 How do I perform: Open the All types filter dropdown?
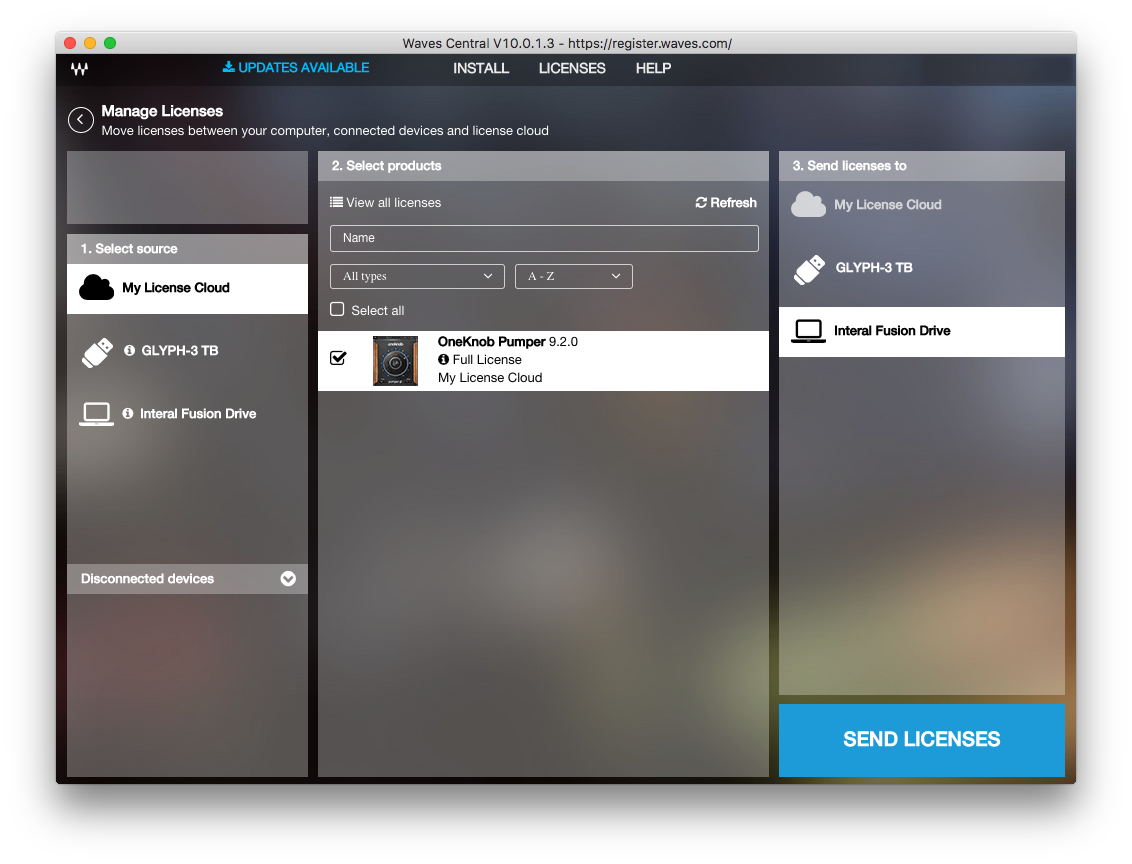tap(417, 276)
